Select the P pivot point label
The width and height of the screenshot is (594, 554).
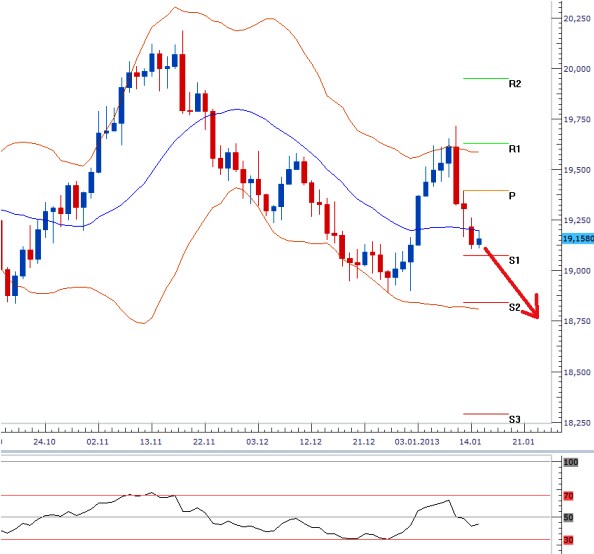tap(512, 196)
